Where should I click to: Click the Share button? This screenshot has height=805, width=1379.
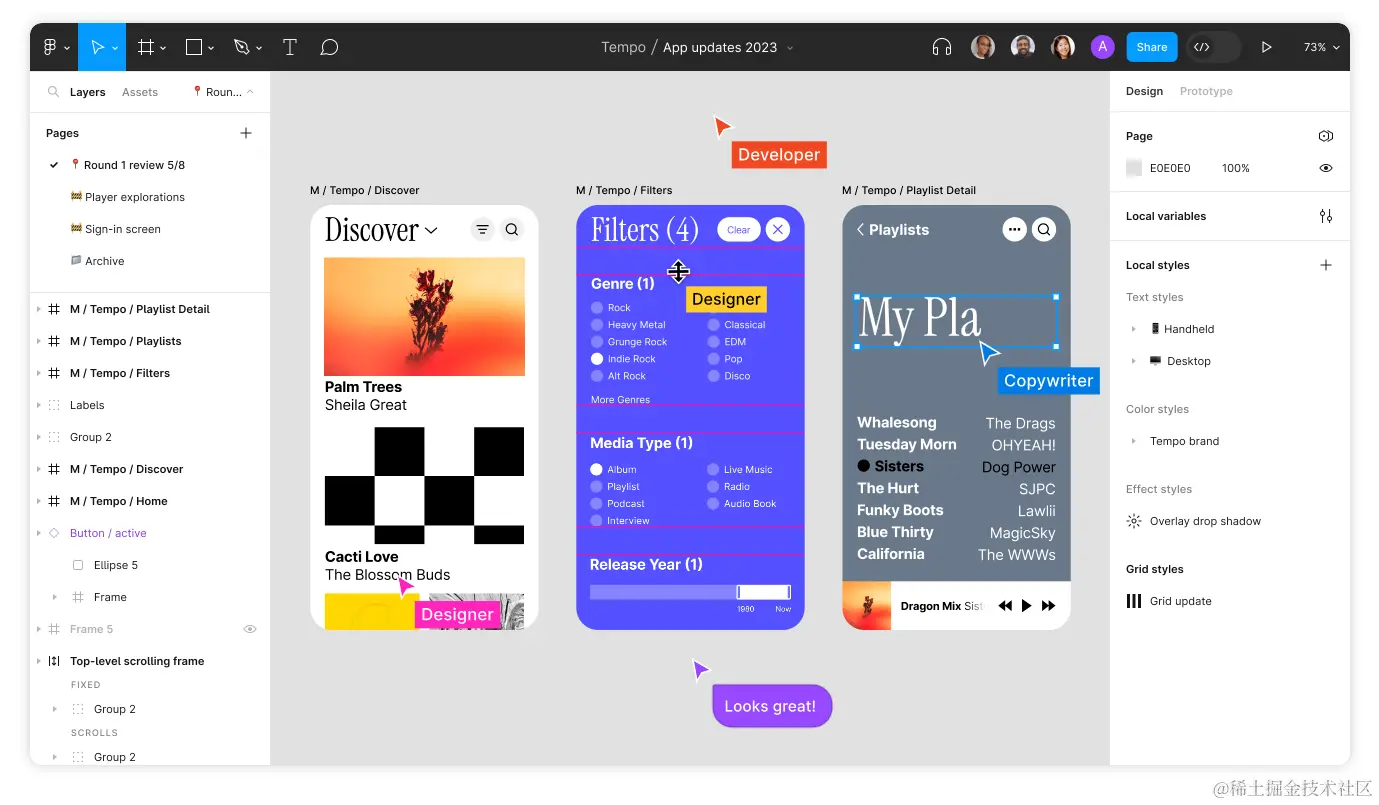(1152, 47)
